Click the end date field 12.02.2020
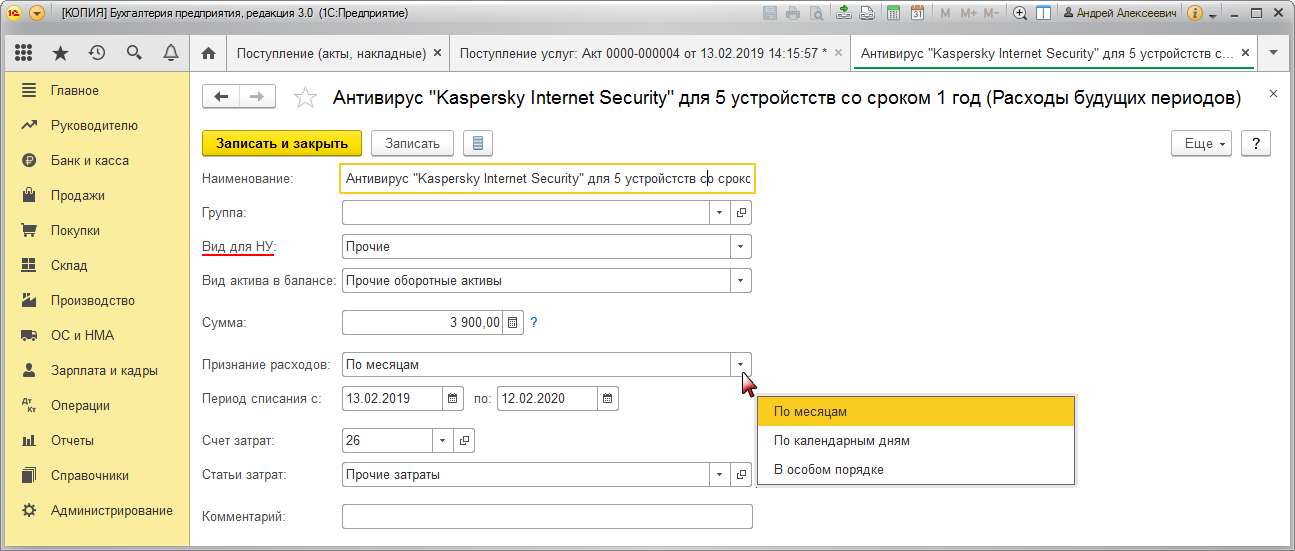This screenshot has width=1295, height=551. pos(547,398)
